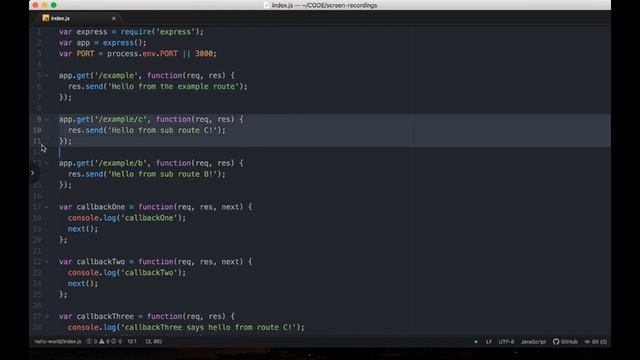640x360 pixels.
Task: Collapse the callbackOne function at line 17
Action: (x=46, y=207)
